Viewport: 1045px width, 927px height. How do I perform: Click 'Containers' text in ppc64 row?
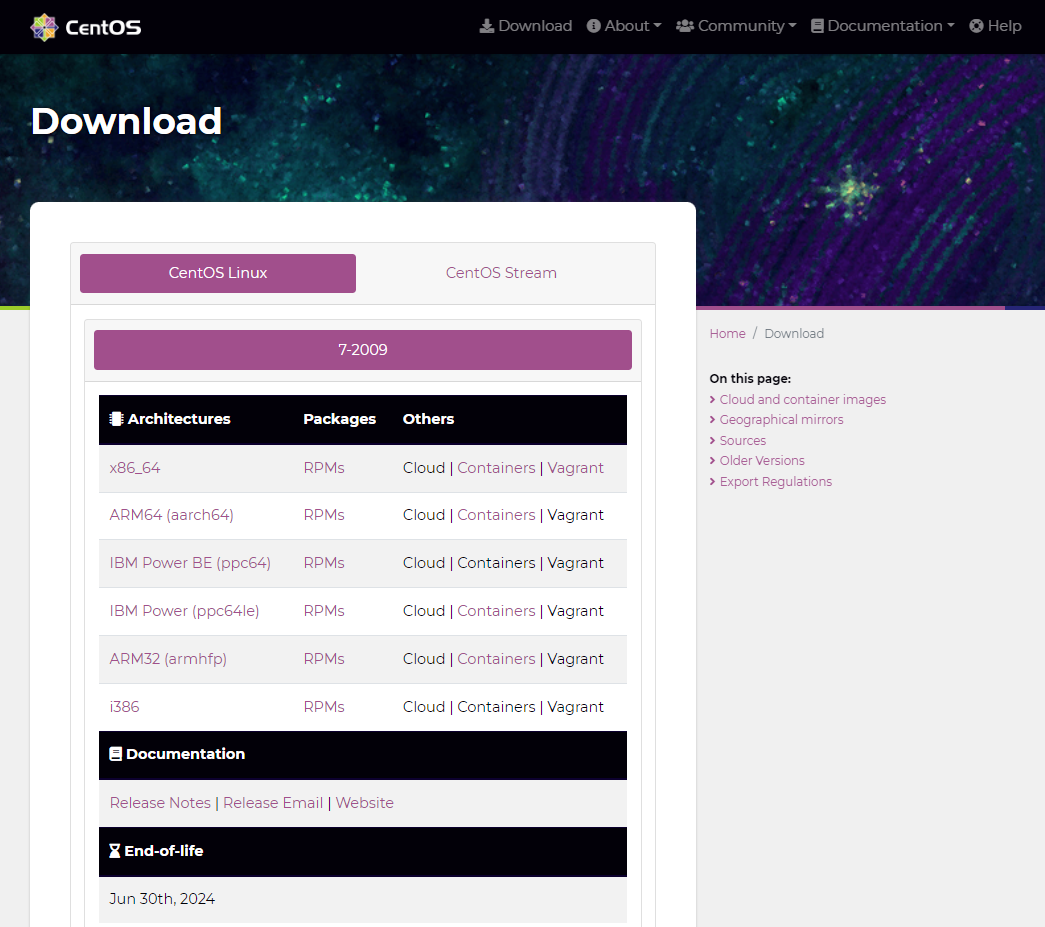click(496, 563)
